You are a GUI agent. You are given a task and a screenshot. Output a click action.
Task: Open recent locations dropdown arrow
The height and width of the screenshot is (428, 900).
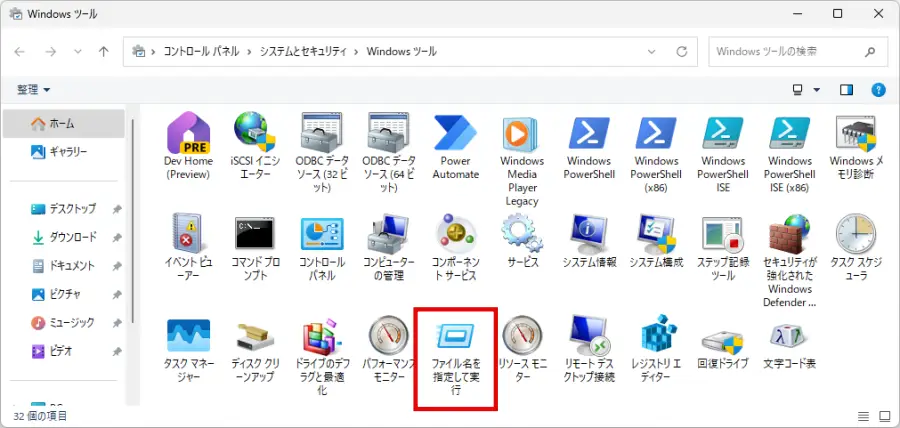click(78, 52)
